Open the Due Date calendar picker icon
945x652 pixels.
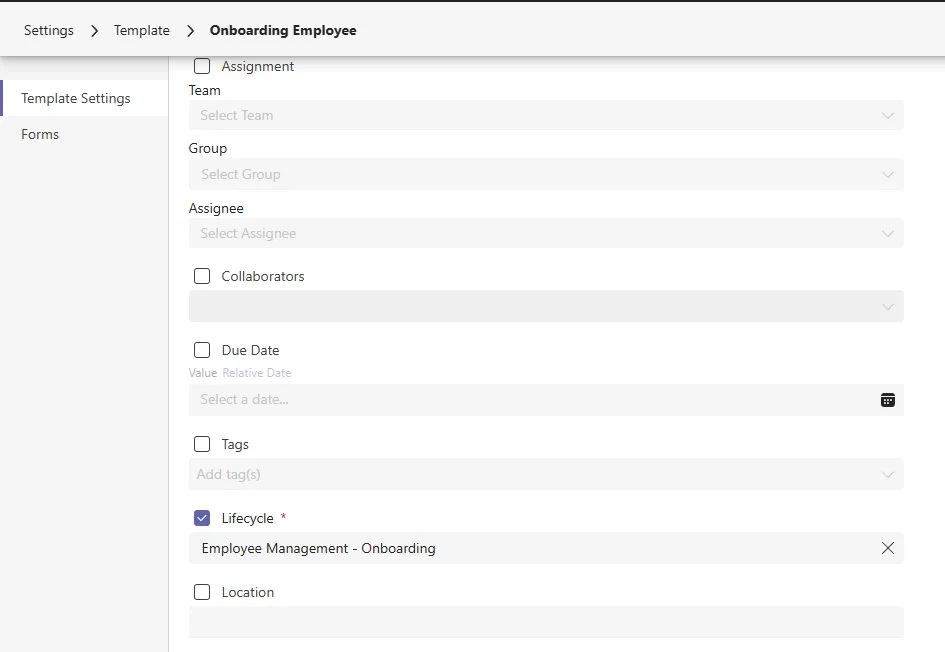887,400
